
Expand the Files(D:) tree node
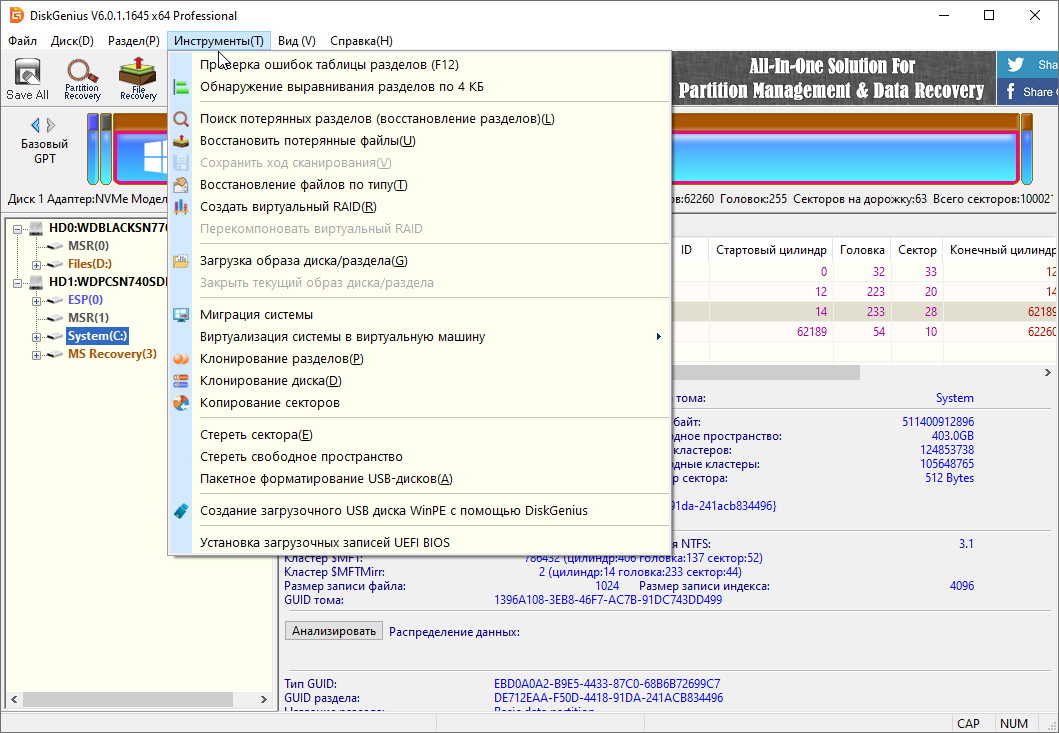(37, 264)
